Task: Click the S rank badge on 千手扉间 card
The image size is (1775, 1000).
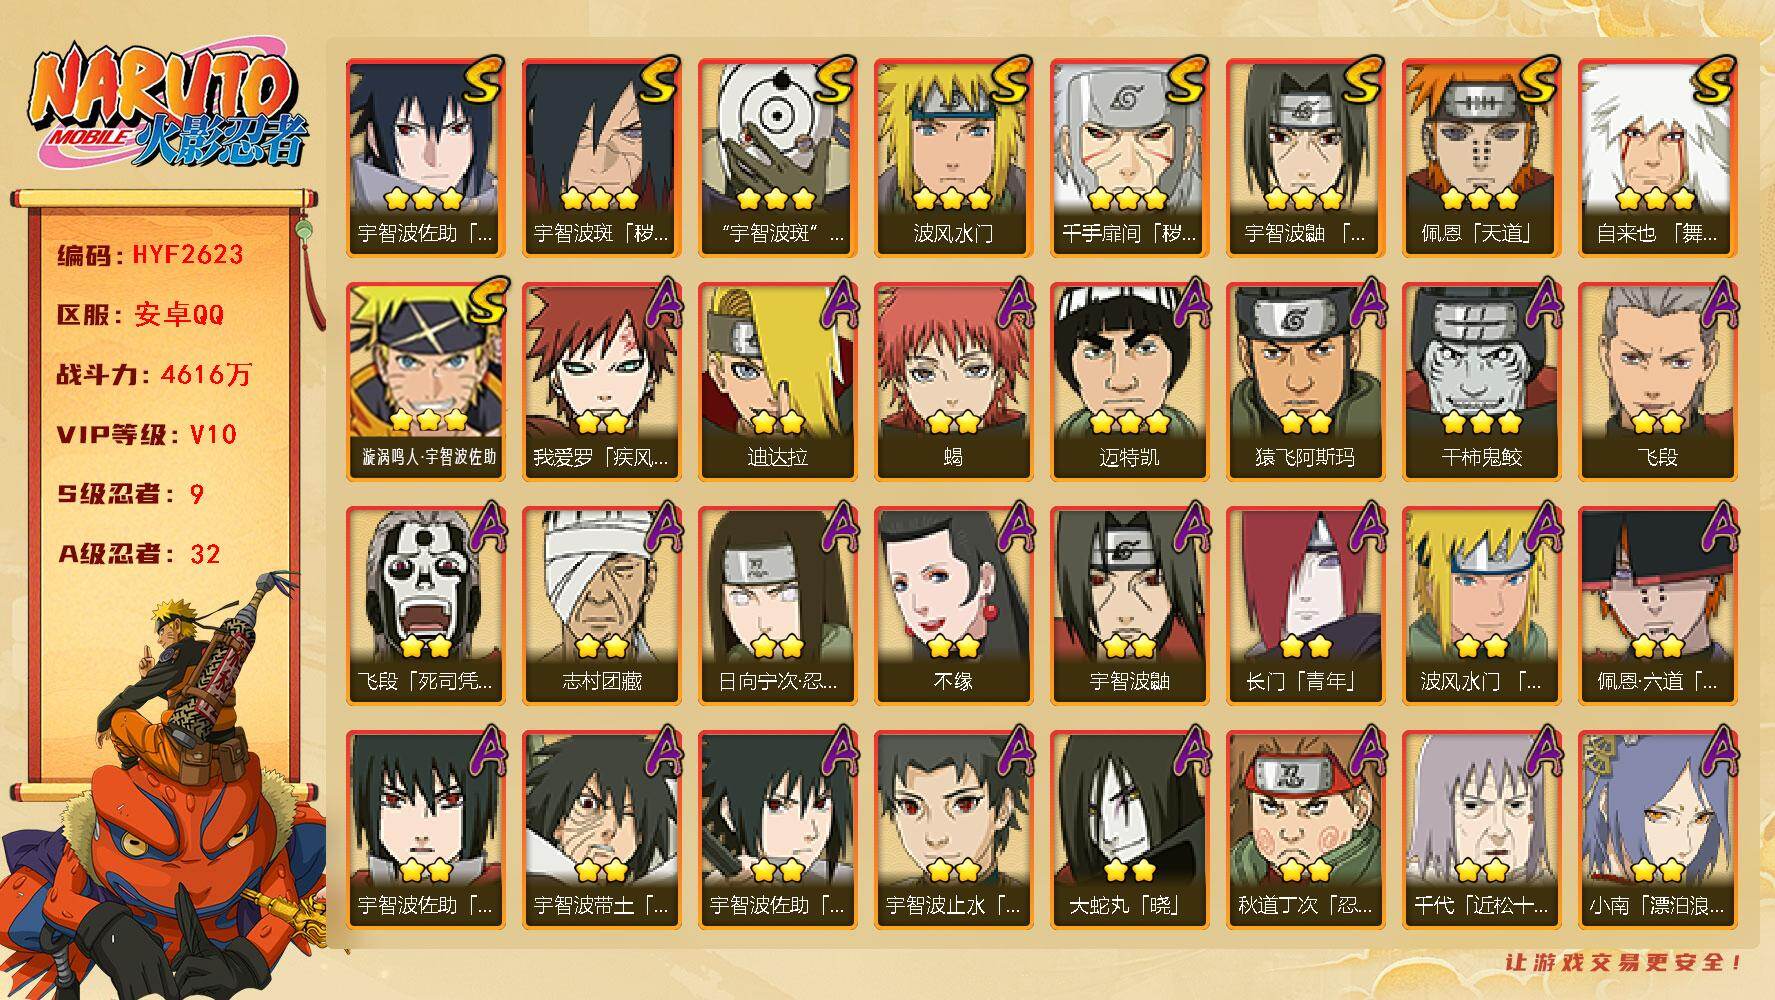Action: (x=1184, y=79)
